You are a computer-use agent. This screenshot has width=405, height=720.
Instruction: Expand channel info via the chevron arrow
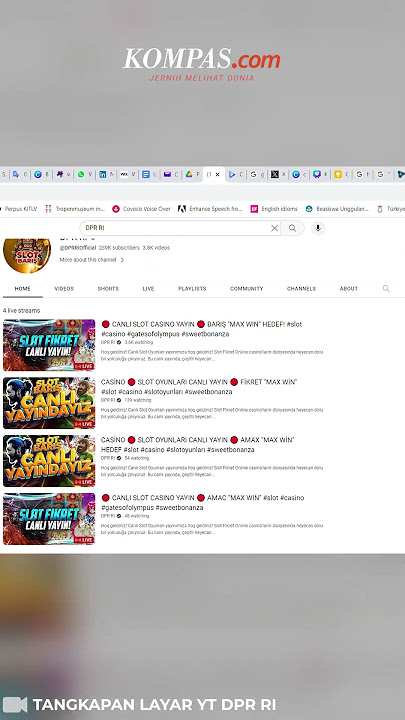point(122,260)
